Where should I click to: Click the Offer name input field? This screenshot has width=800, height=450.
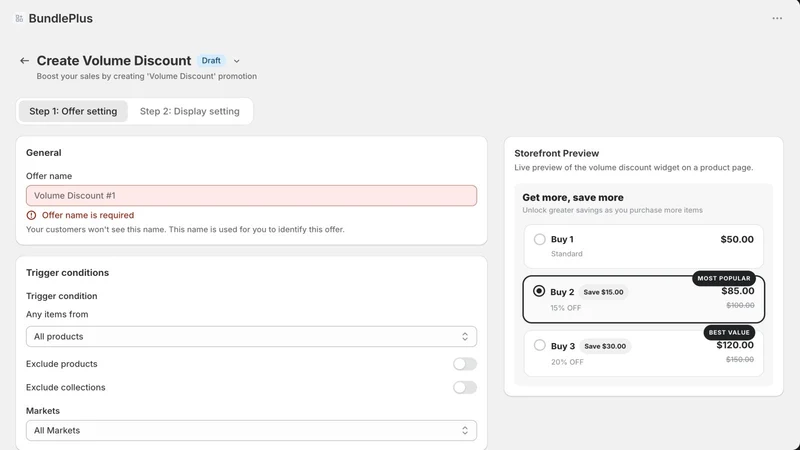252,196
